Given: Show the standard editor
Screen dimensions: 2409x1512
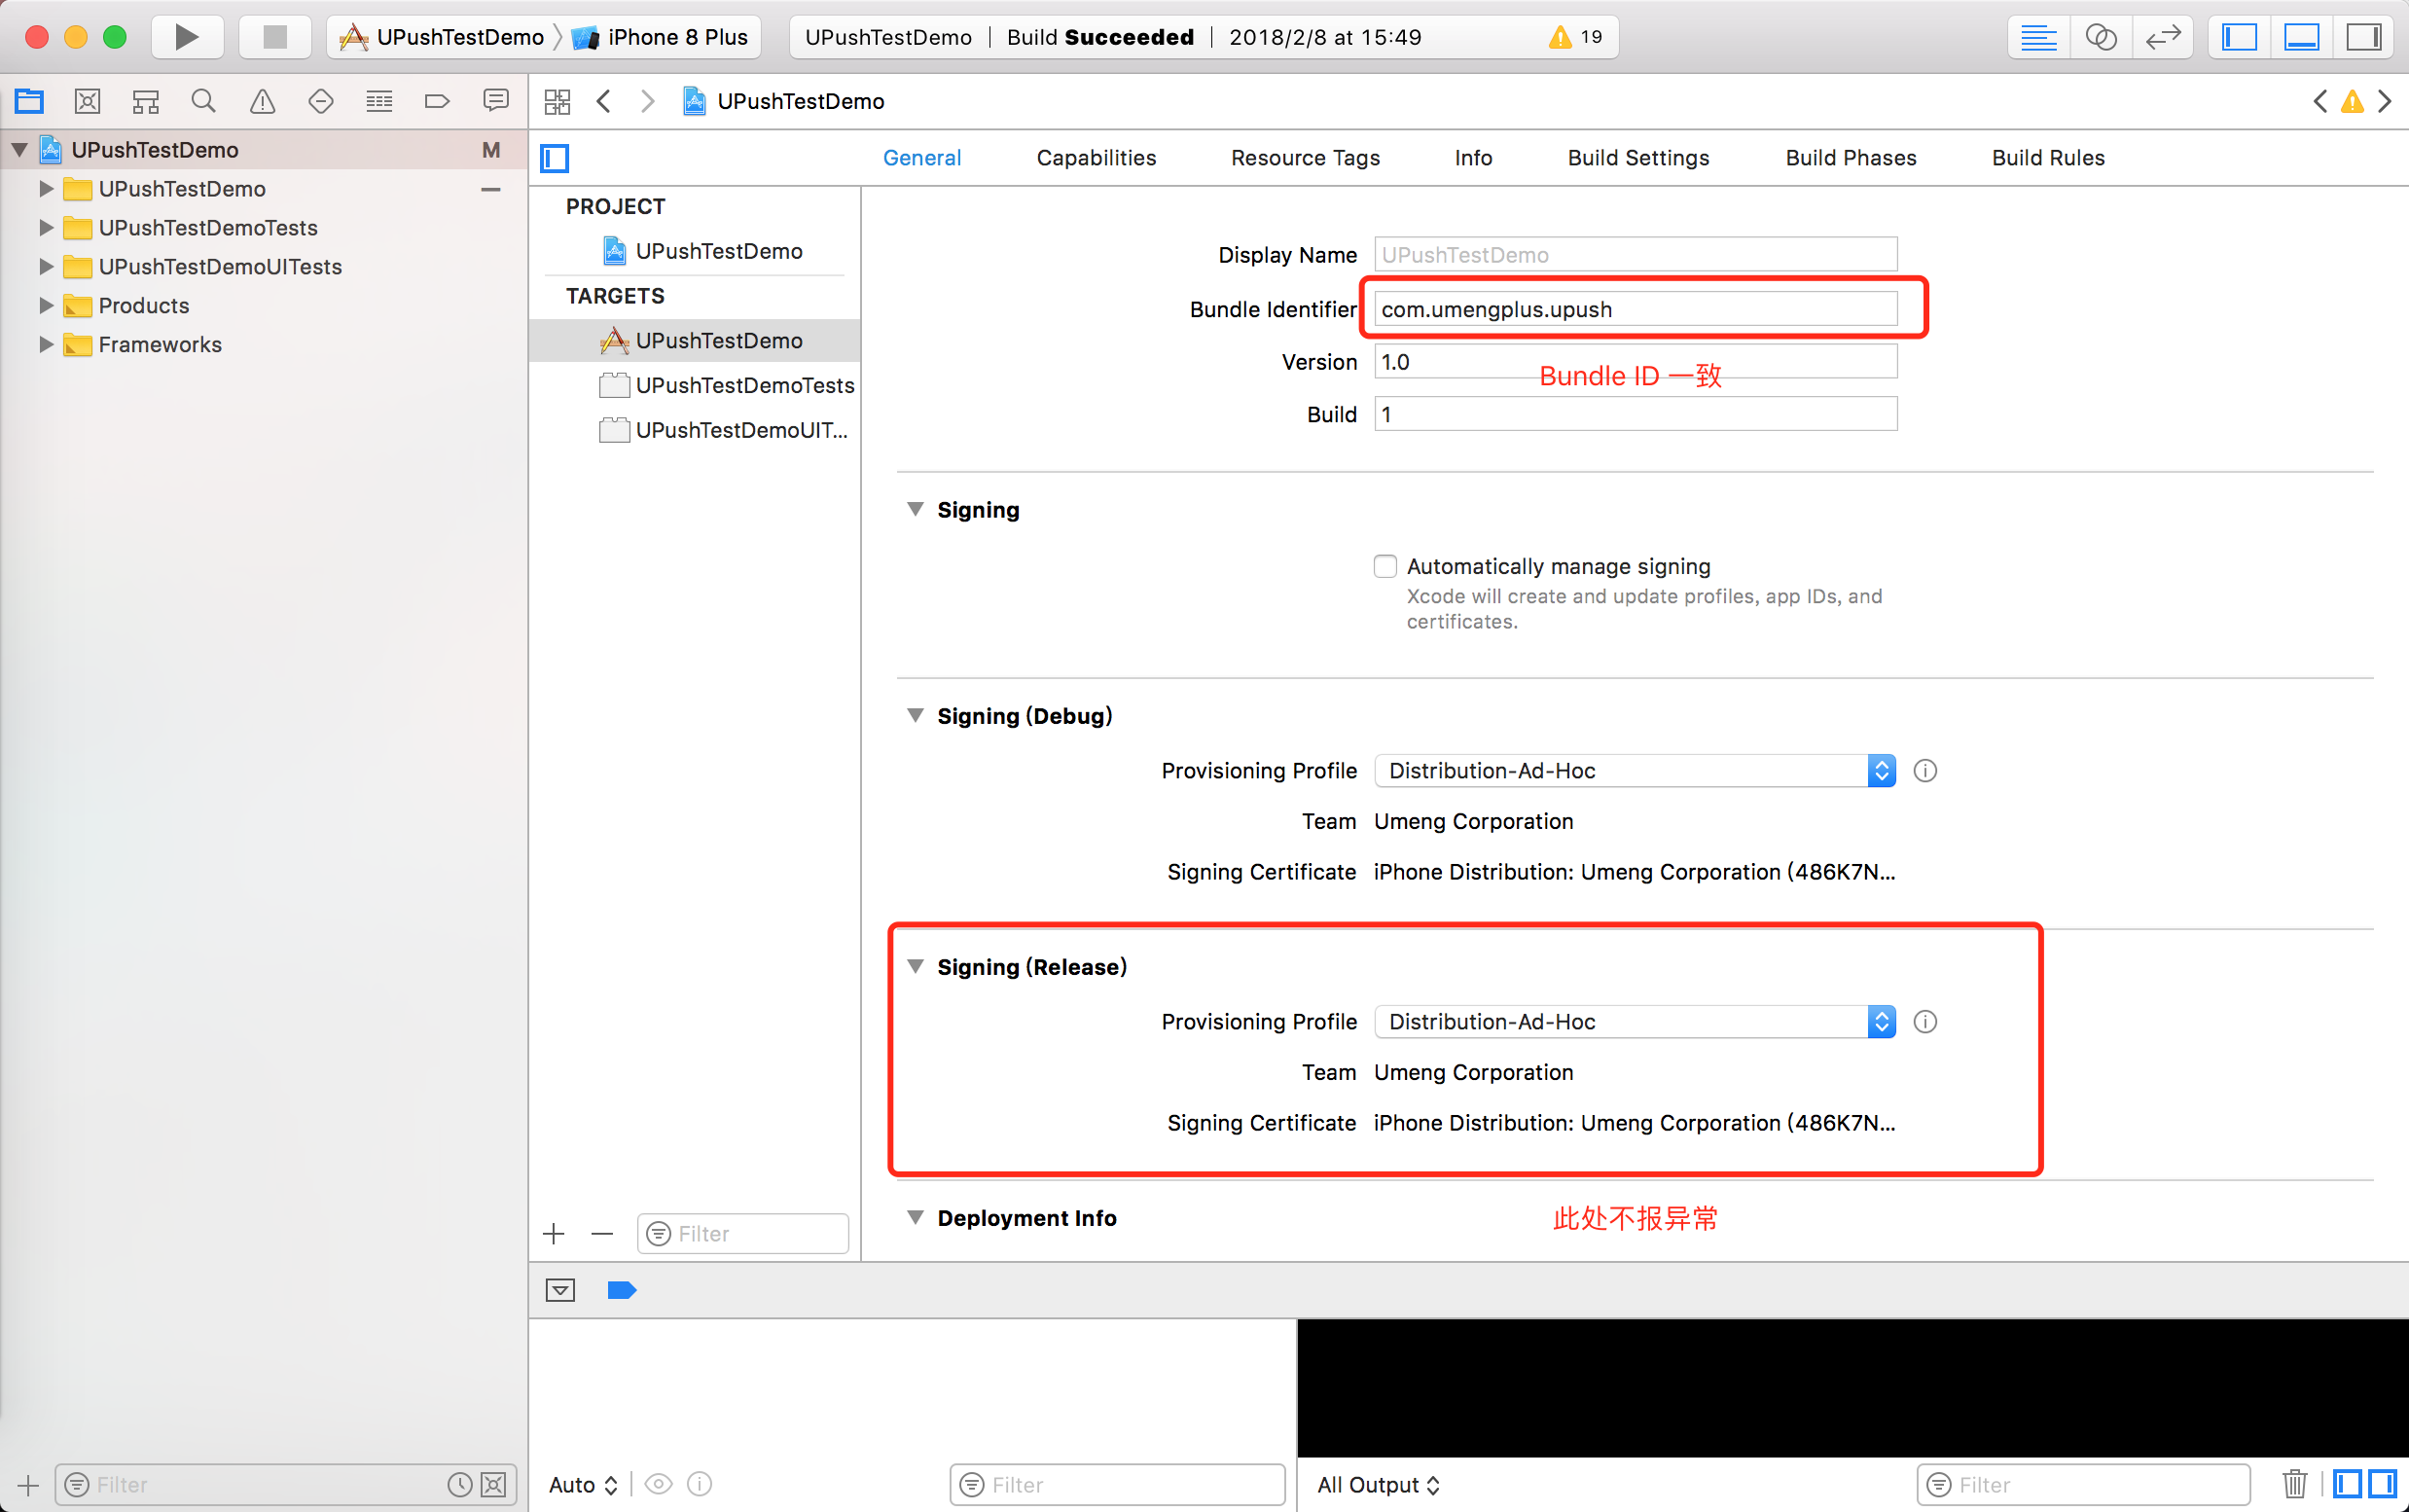Looking at the screenshot, I should pyautogui.click(x=2038, y=37).
